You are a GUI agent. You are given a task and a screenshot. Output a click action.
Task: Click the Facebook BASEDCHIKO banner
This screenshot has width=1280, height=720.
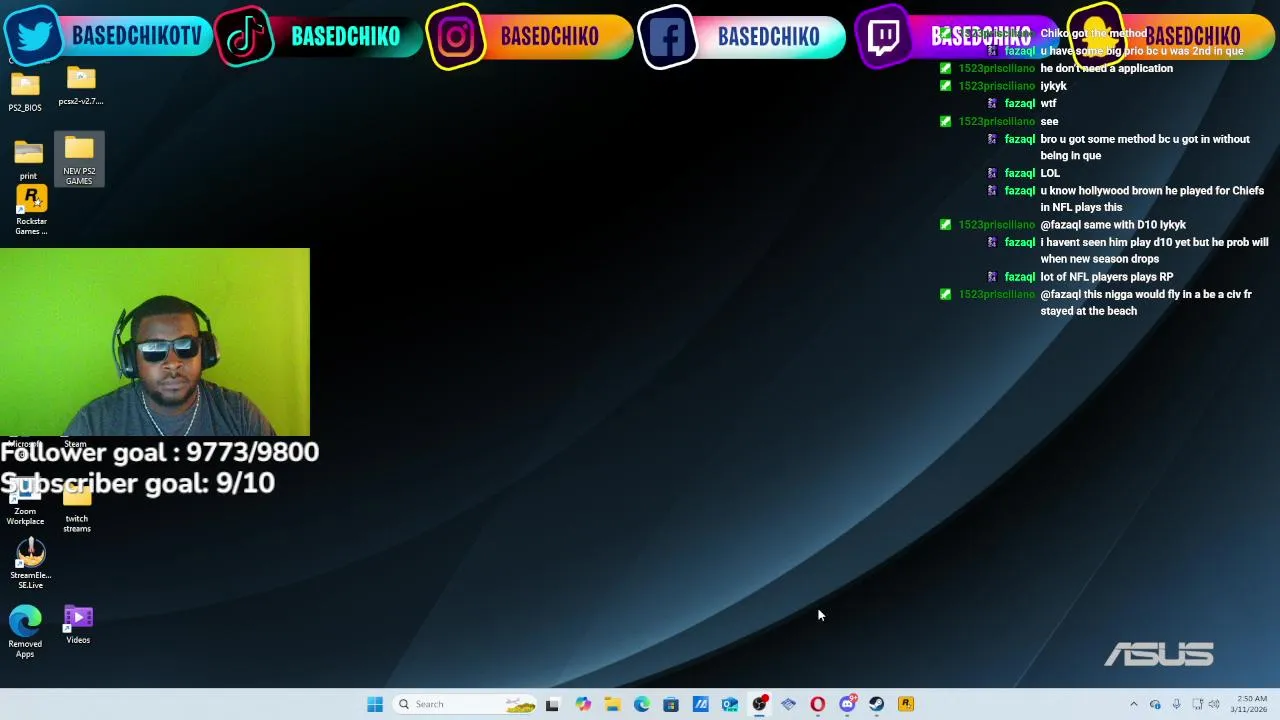[x=742, y=37]
